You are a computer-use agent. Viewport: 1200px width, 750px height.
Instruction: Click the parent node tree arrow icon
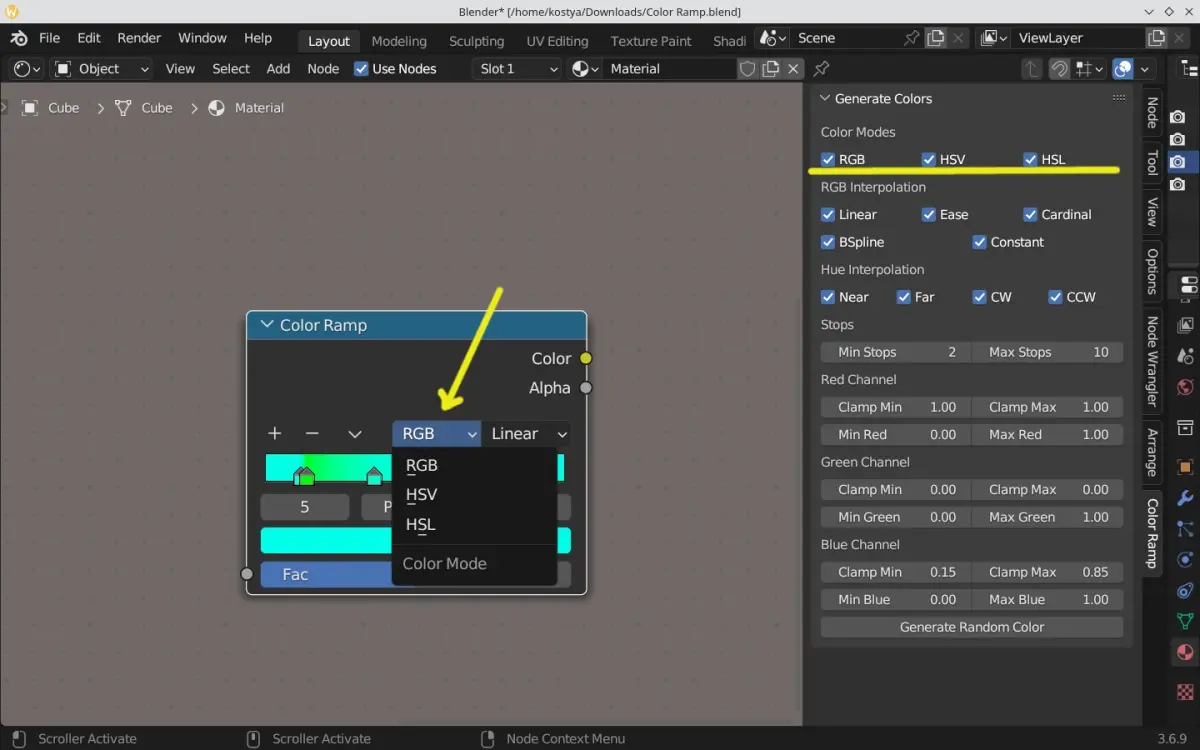click(x=1031, y=69)
